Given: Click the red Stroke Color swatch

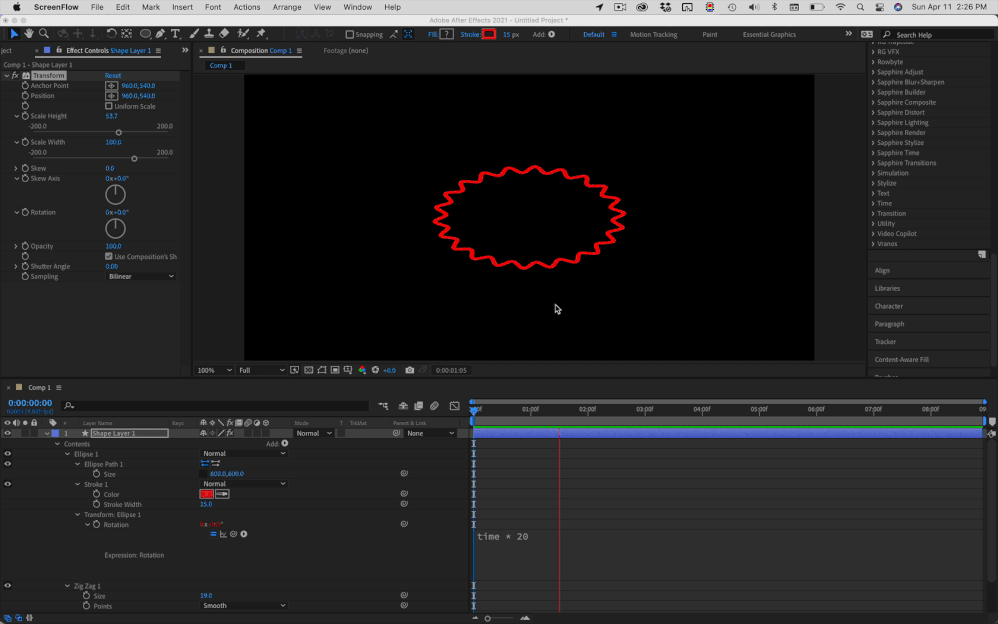Looking at the screenshot, I should [x=205, y=494].
